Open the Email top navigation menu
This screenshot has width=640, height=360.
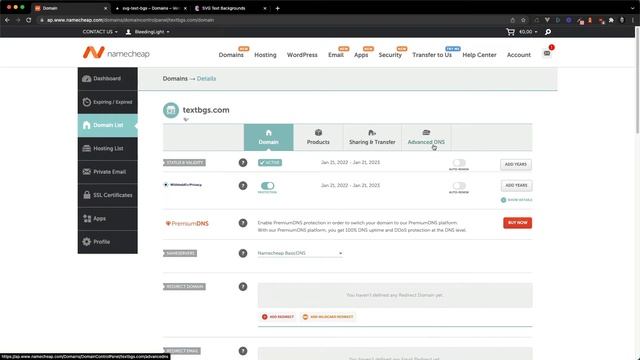tap(336, 55)
